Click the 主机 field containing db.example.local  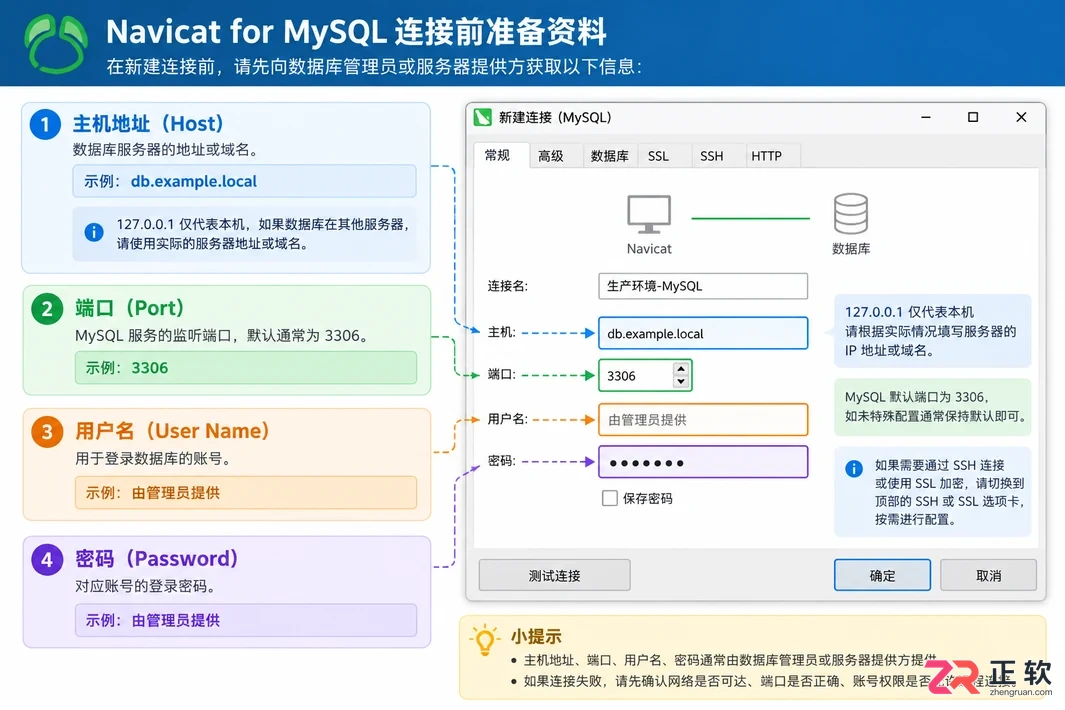[703, 334]
